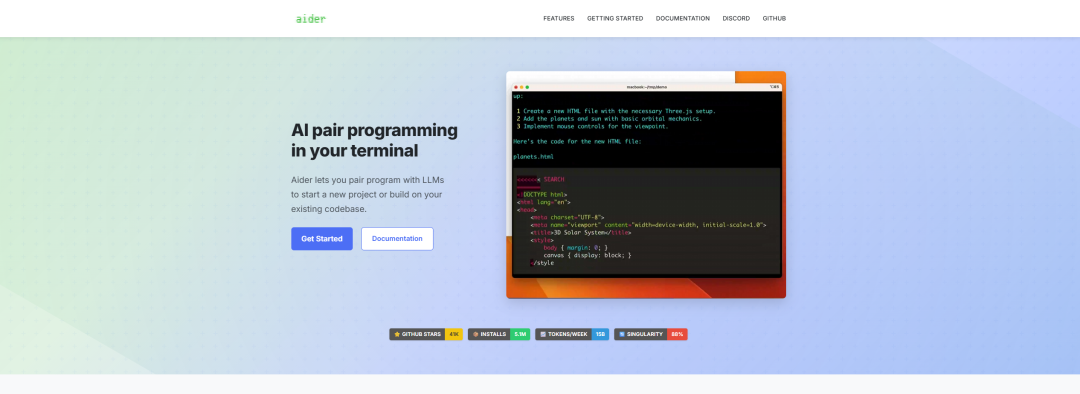Screen dimensions: 1080x394
Task: Click the outlined Documentation button
Action: tap(397, 239)
